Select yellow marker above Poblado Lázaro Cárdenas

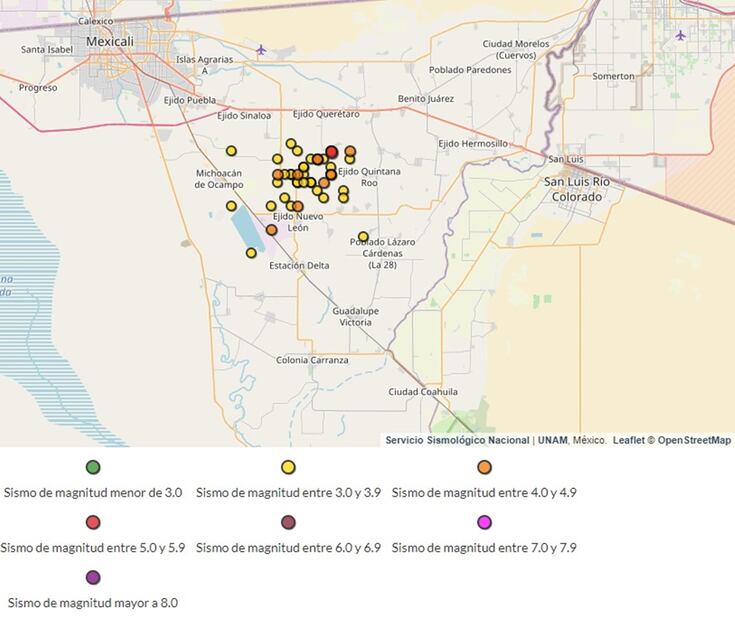tap(363, 237)
